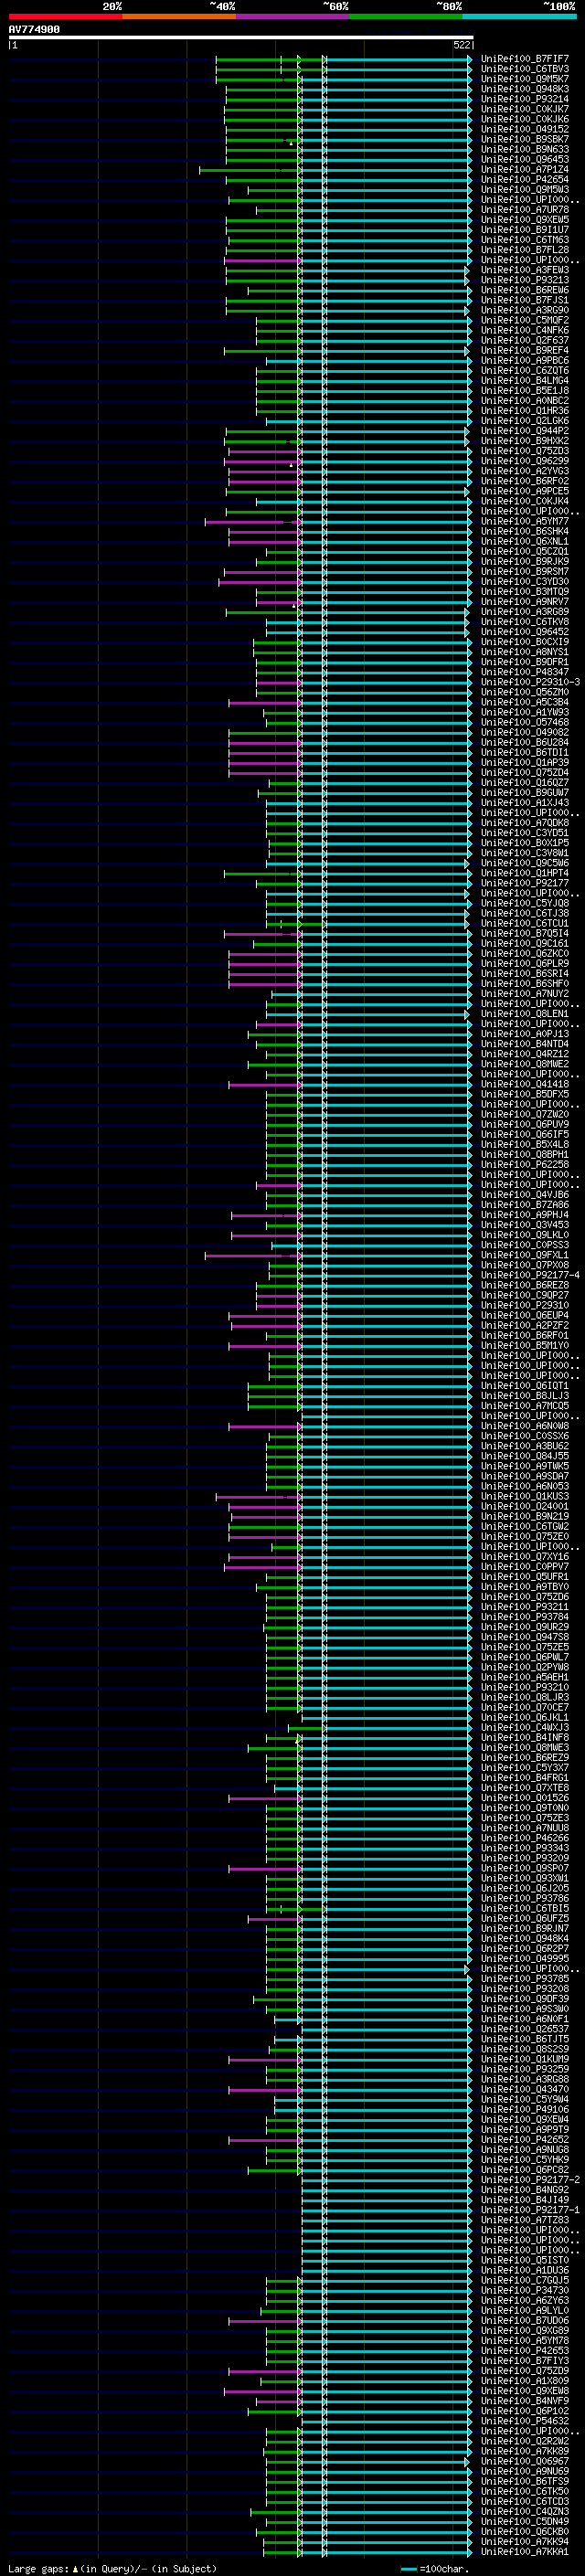This screenshot has height=2576, width=585.
Task: Open hit UniRef100_B7FIF7
Action: tap(524, 59)
